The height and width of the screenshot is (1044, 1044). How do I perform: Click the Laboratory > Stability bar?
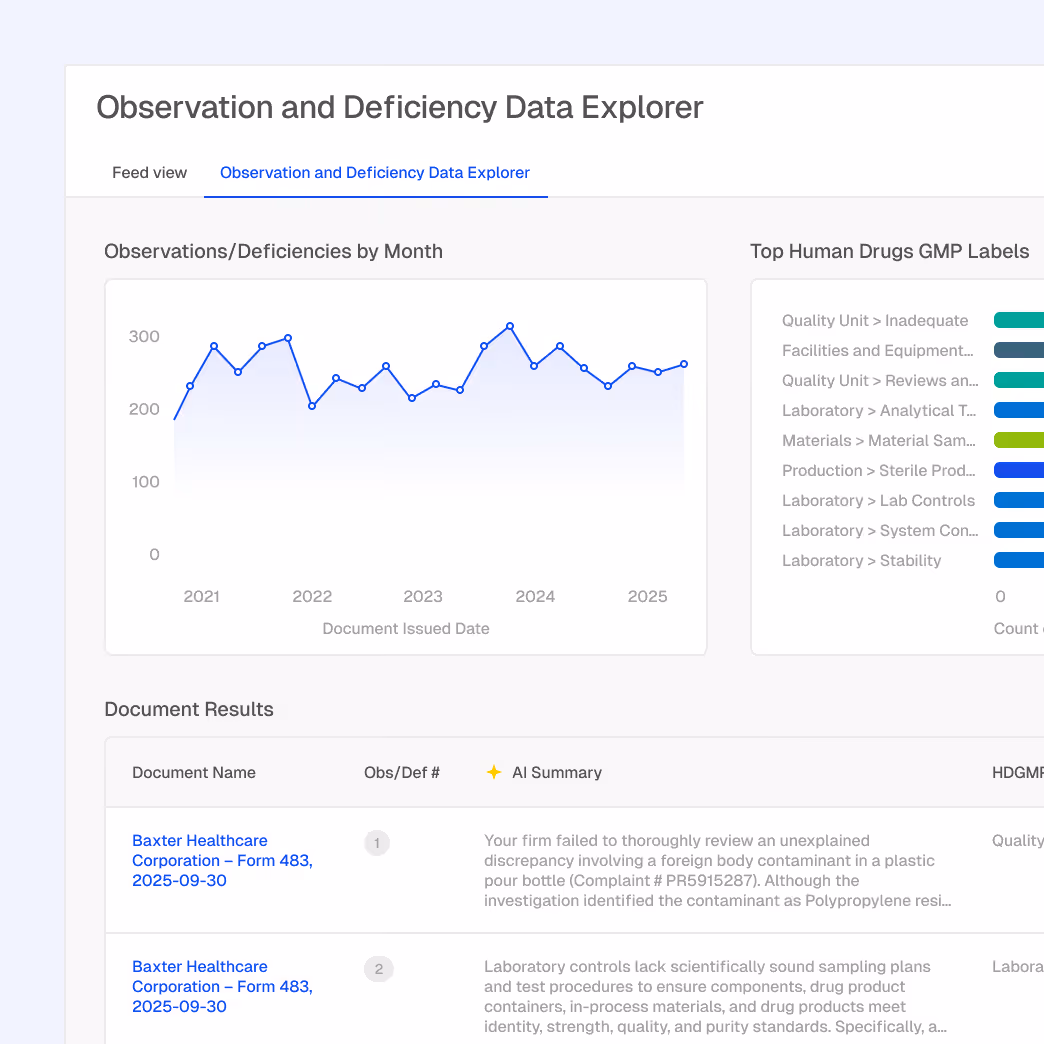(1018, 560)
